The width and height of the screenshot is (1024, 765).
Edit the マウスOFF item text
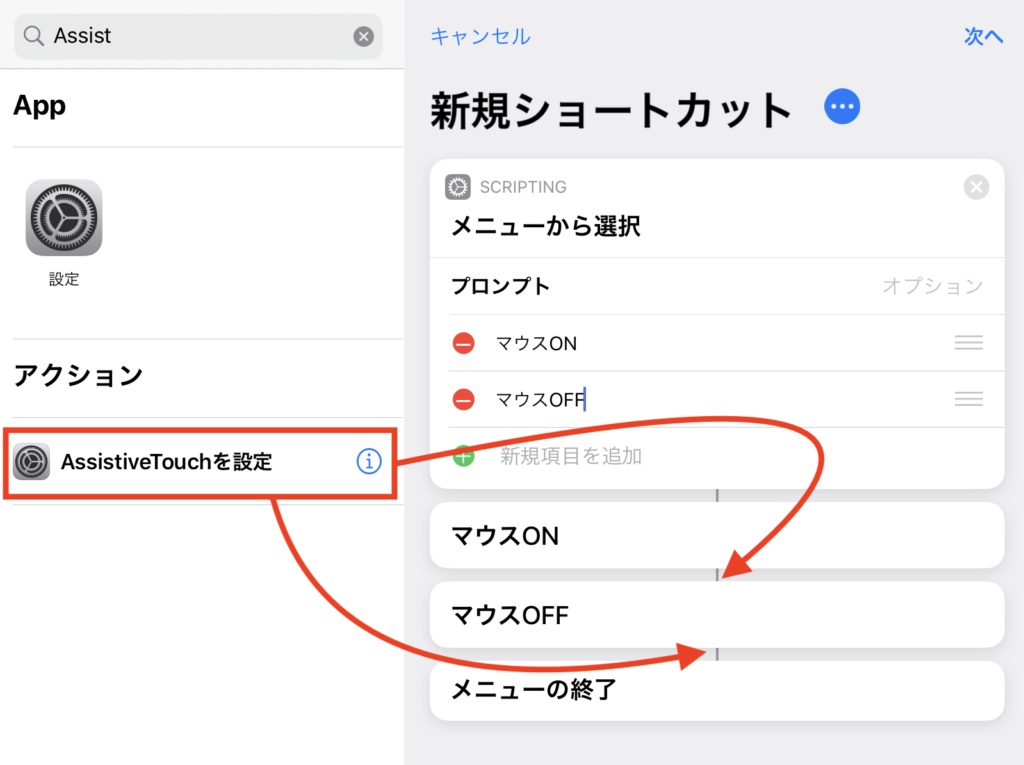[541, 400]
